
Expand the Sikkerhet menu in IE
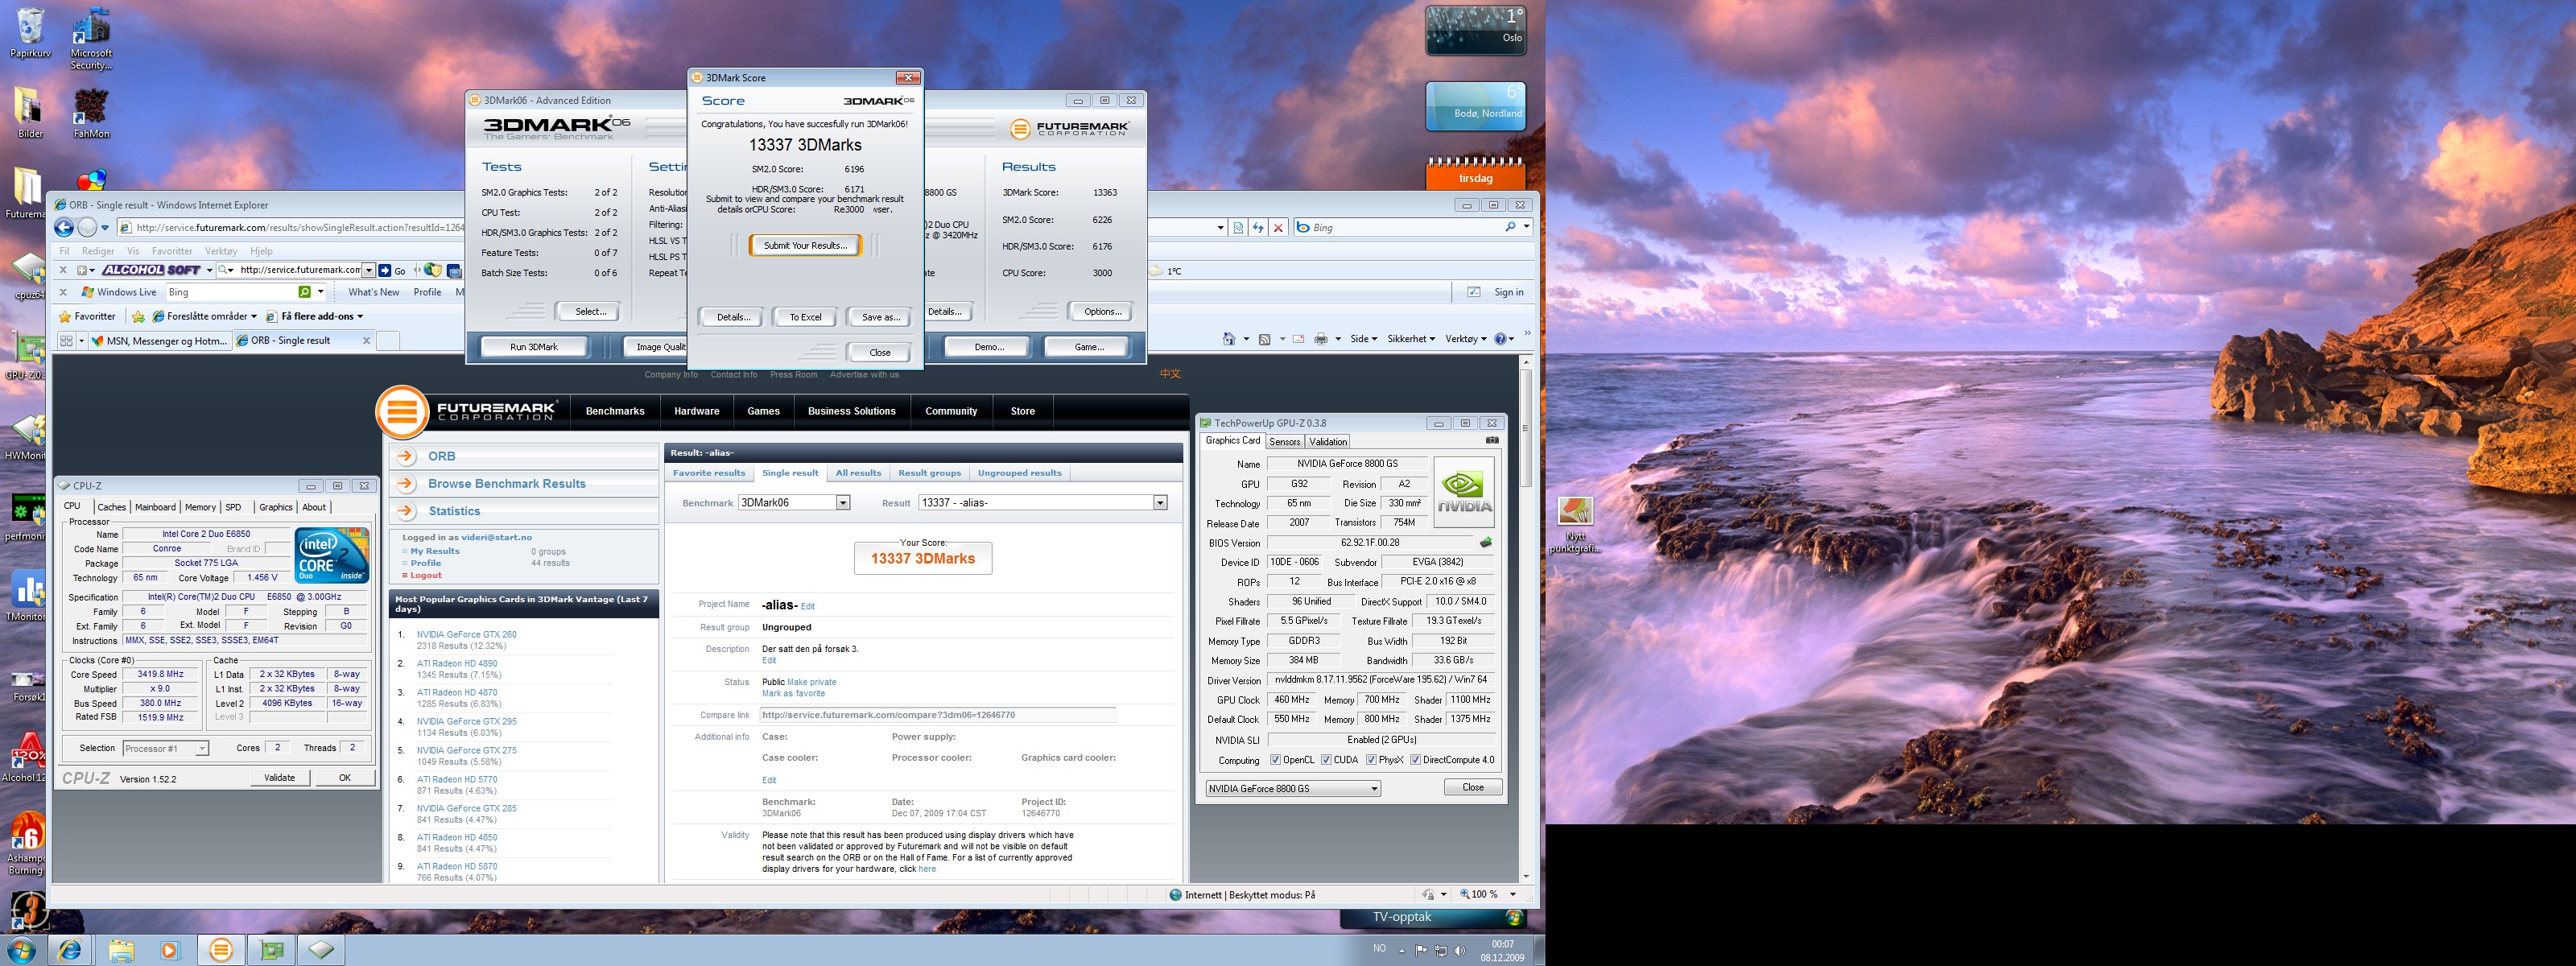(x=1411, y=339)
